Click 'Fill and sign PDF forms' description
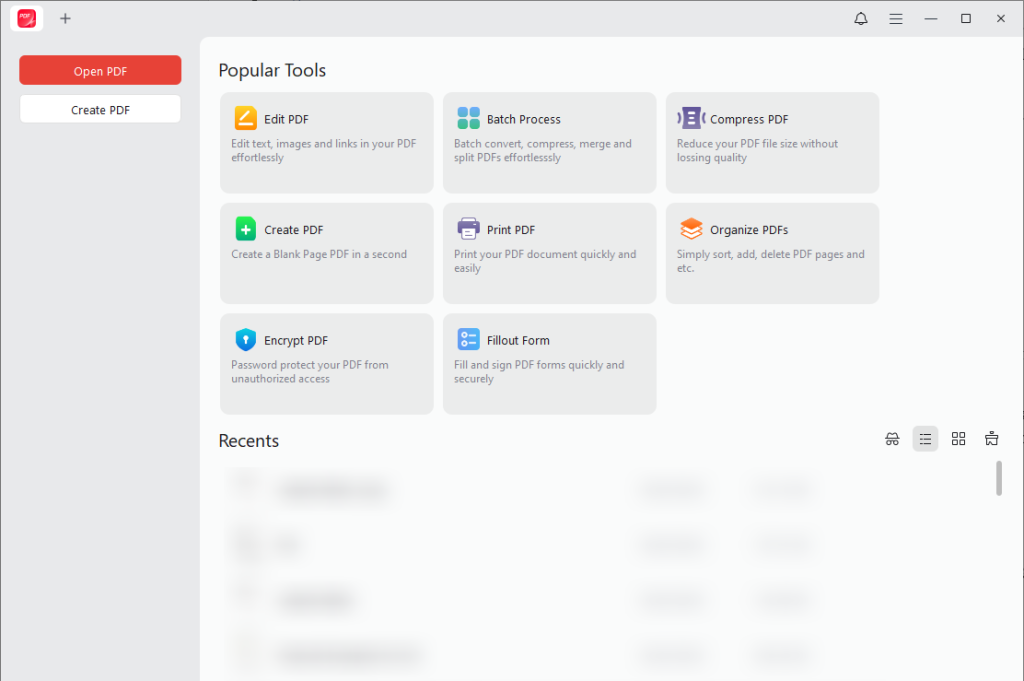This screenshot has height=681, width=1024. pos(539,372)
